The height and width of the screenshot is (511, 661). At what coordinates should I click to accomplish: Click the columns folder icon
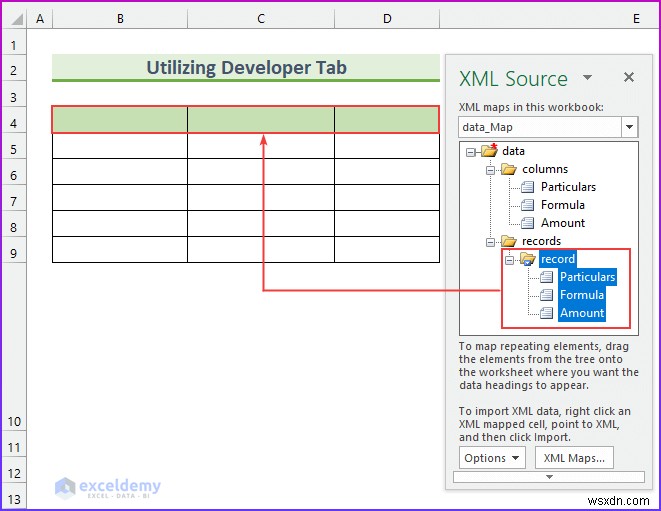[x=509, y=169]
